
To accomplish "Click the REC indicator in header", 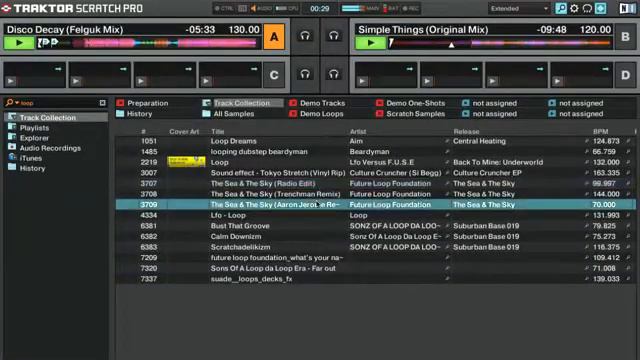I will 411,9.
